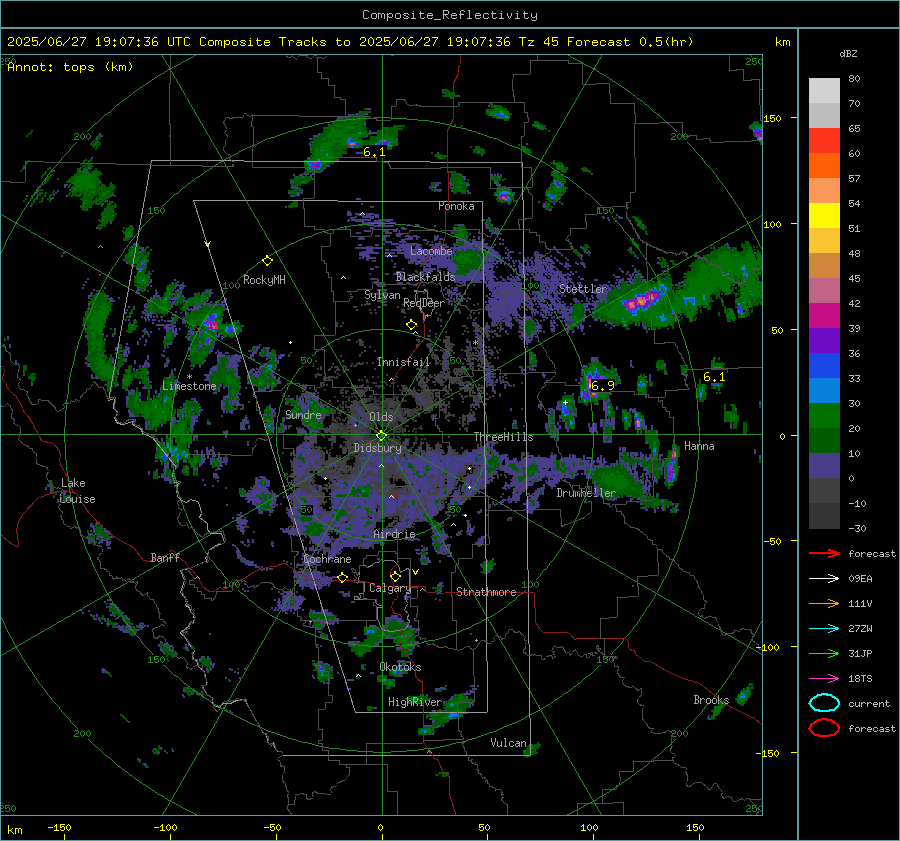
Task: Click the yellow diamond marker below Cochrane
Action: (343, 577)
